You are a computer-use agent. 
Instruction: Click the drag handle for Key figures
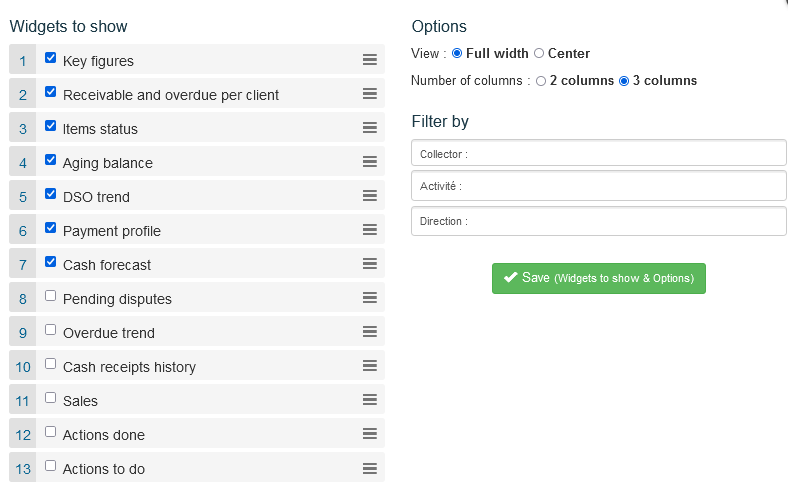coord(369,60)
